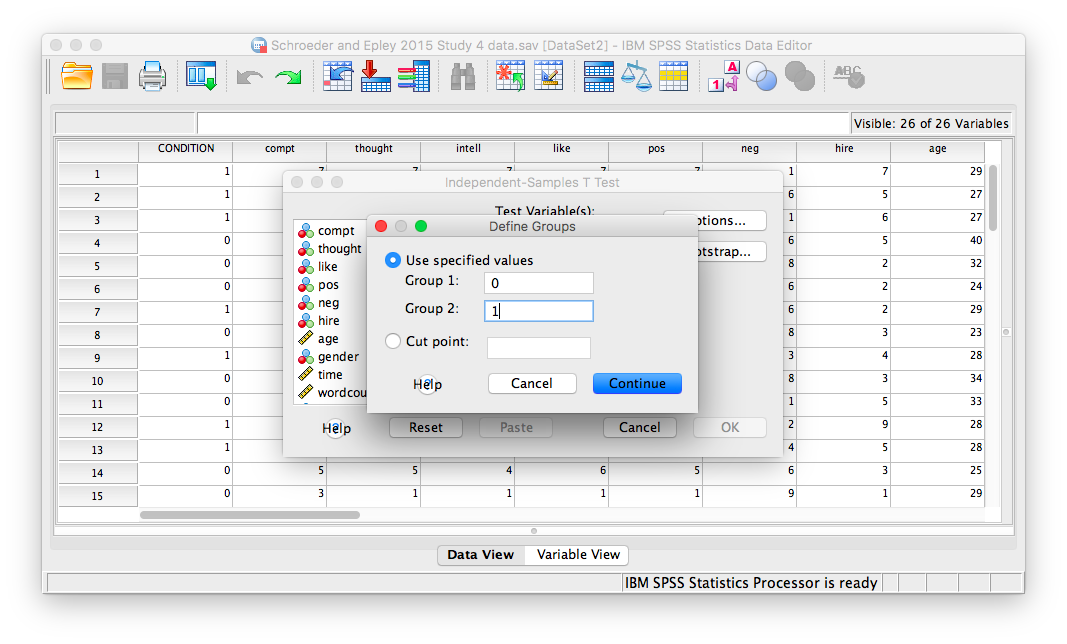This screenshot has width=1067, height=644.
Task: Select the neg column header
Action: pyautogui.click(x=749, y=149)
